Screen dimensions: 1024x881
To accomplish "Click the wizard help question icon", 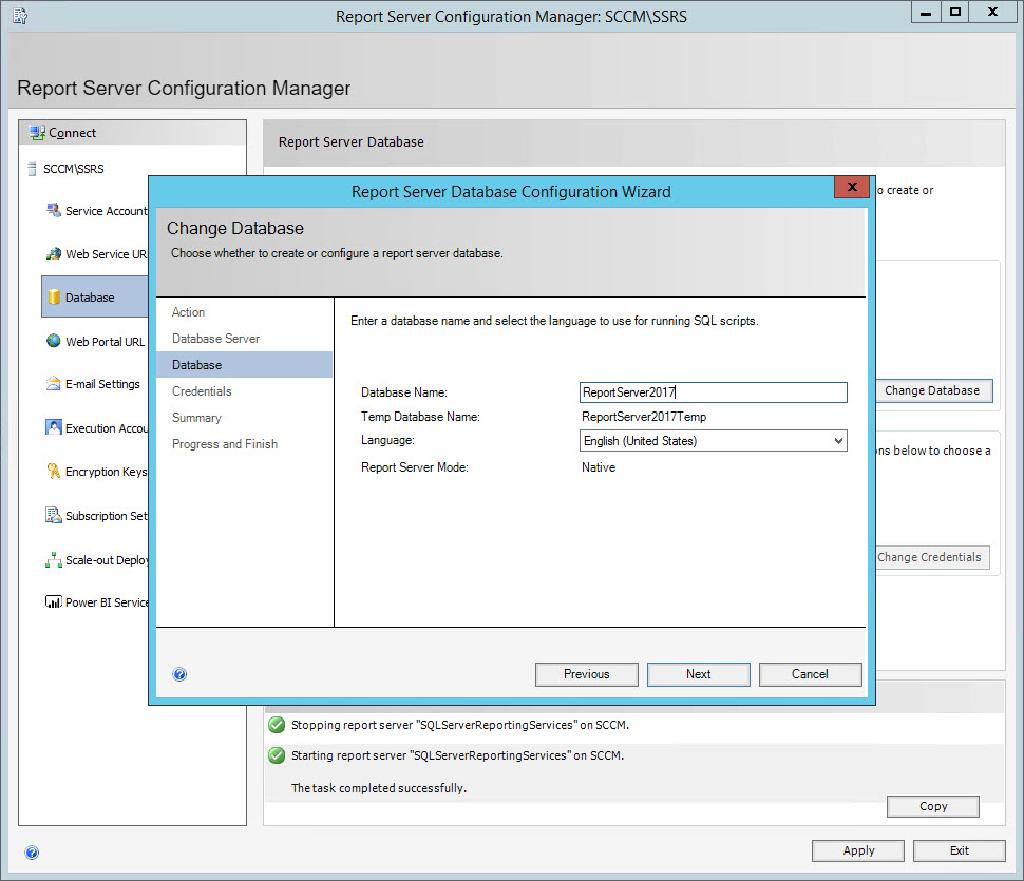I will 180,675.
